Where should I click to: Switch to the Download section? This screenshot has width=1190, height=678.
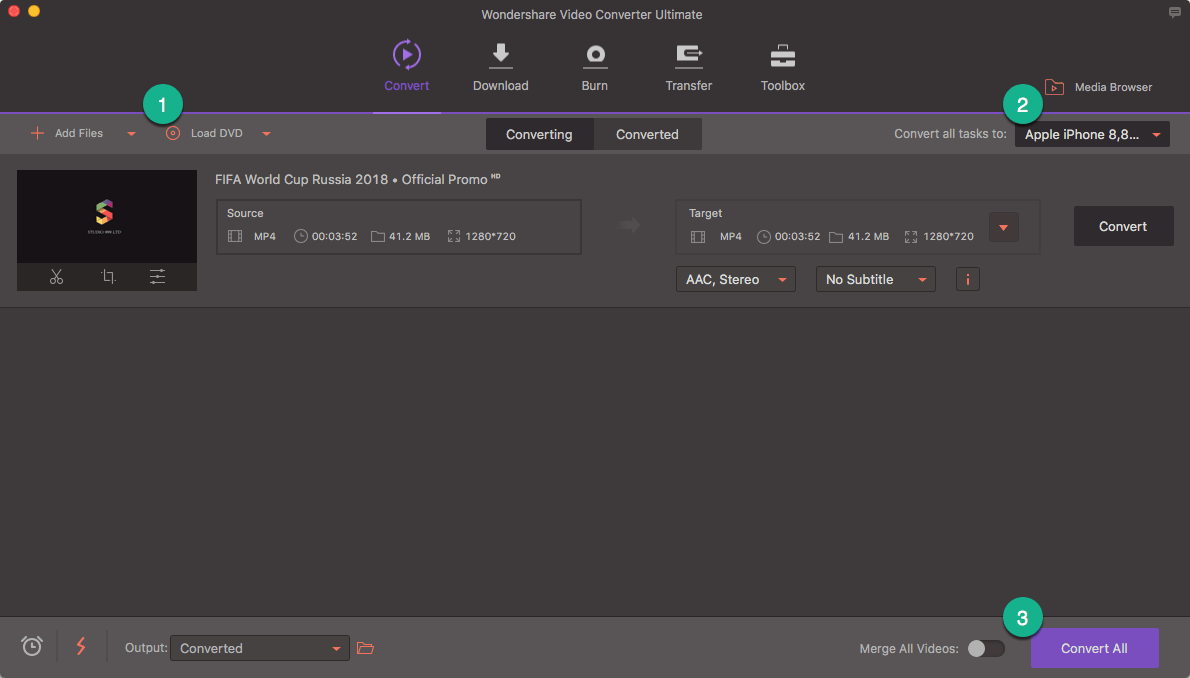tap(500, 66)
